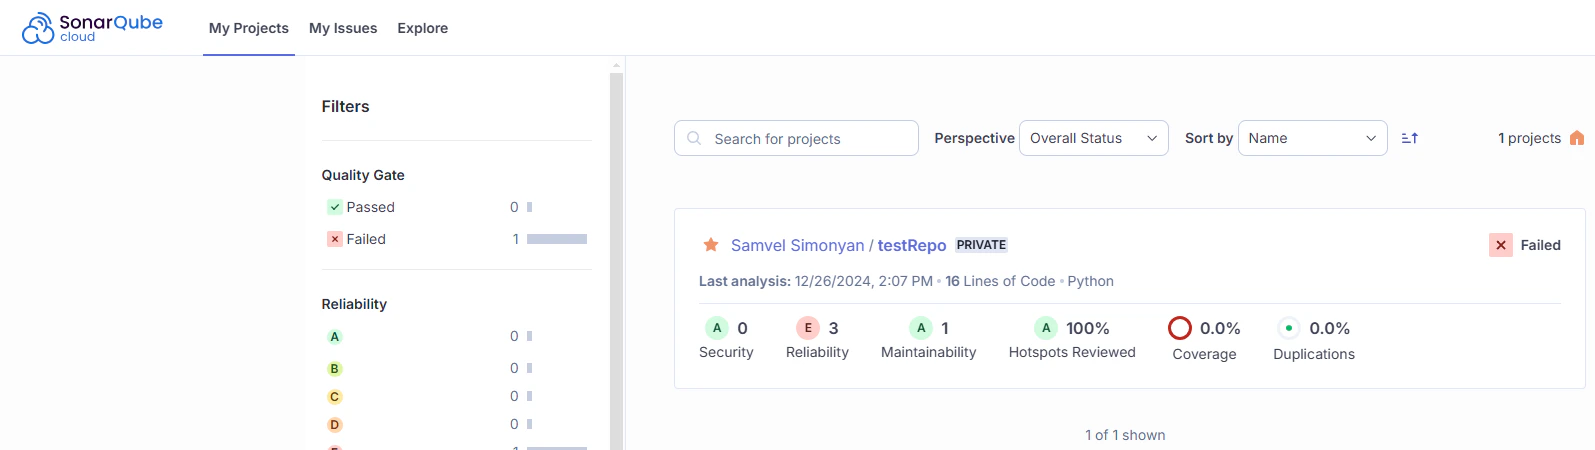Click the 100% Hotspots Reviewed value

[1088, 328]
